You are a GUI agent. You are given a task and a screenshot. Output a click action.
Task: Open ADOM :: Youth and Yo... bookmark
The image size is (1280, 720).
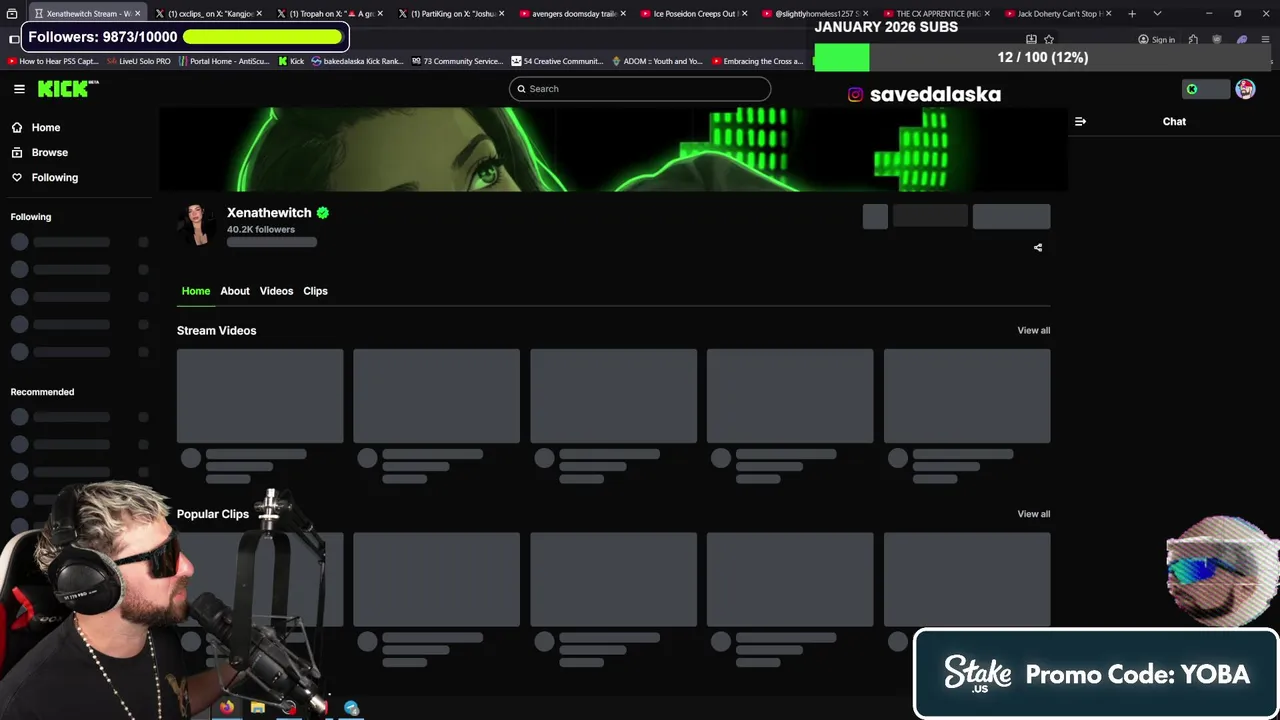click(x=657, y=61)
